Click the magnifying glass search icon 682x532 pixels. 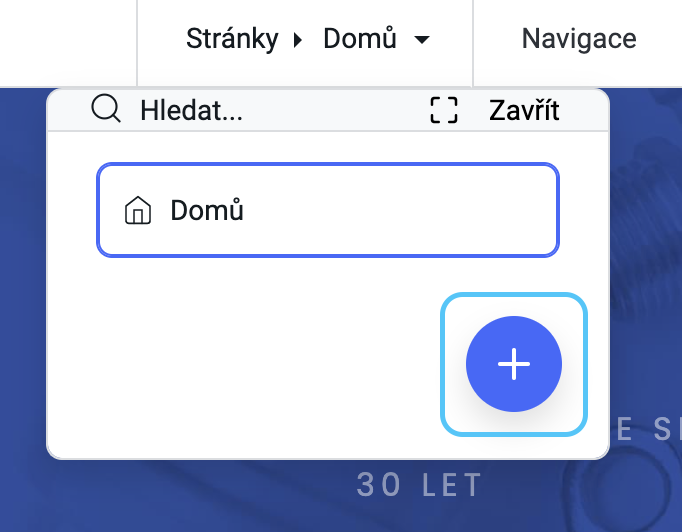tap(106, 109)
